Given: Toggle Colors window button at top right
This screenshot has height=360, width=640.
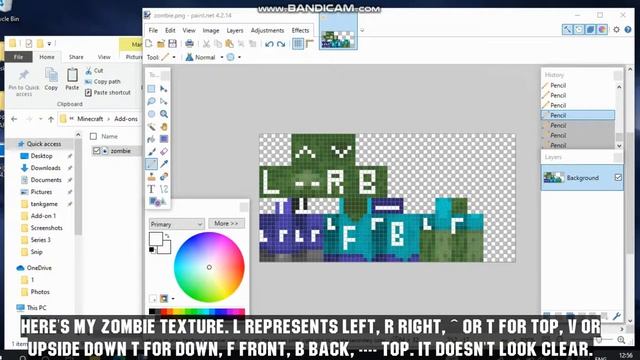Looking at the screenshot, I should (x=602, y=29).
